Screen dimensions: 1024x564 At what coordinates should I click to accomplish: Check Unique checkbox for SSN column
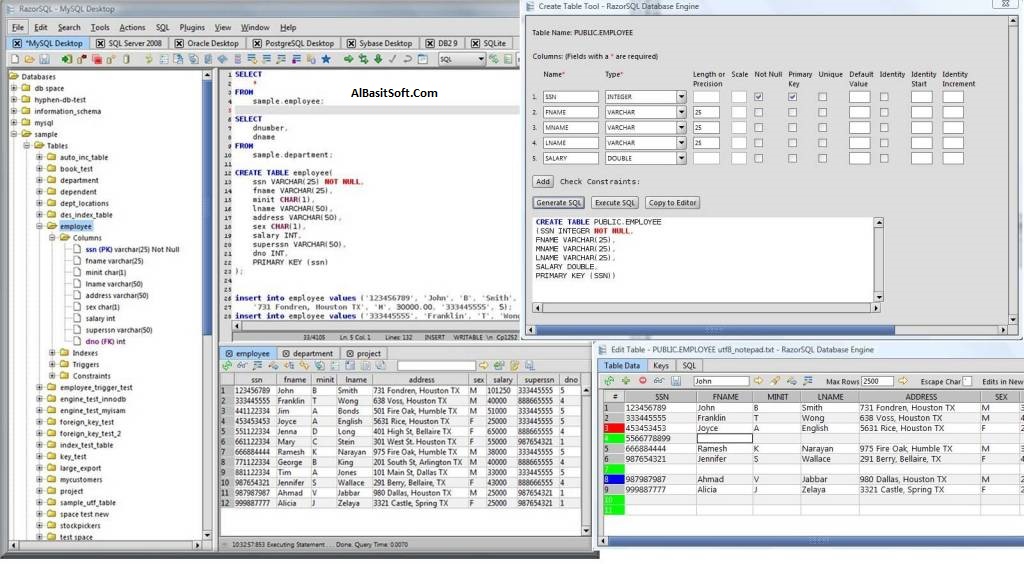822,97
